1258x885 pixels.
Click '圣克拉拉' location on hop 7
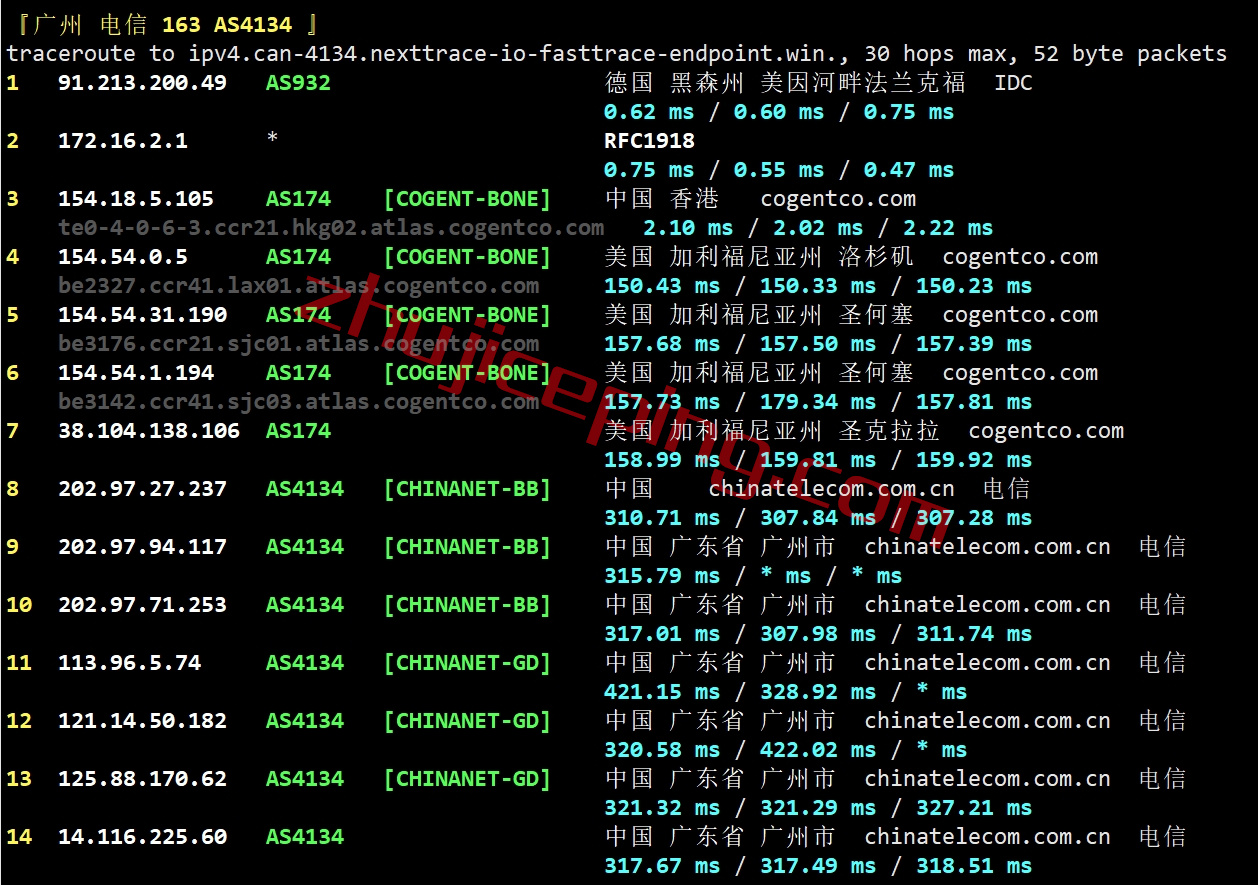(889, 431)
